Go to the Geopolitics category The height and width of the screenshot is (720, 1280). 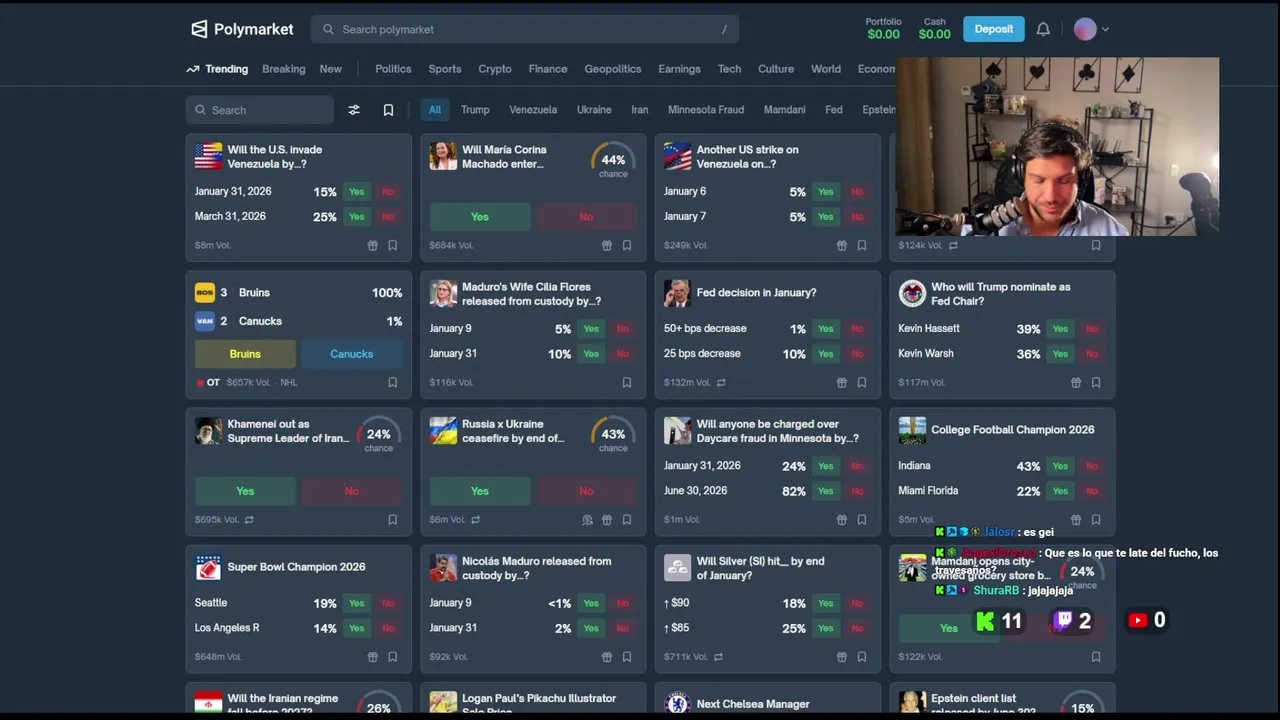pyautogui.click(x=613, y=69)
